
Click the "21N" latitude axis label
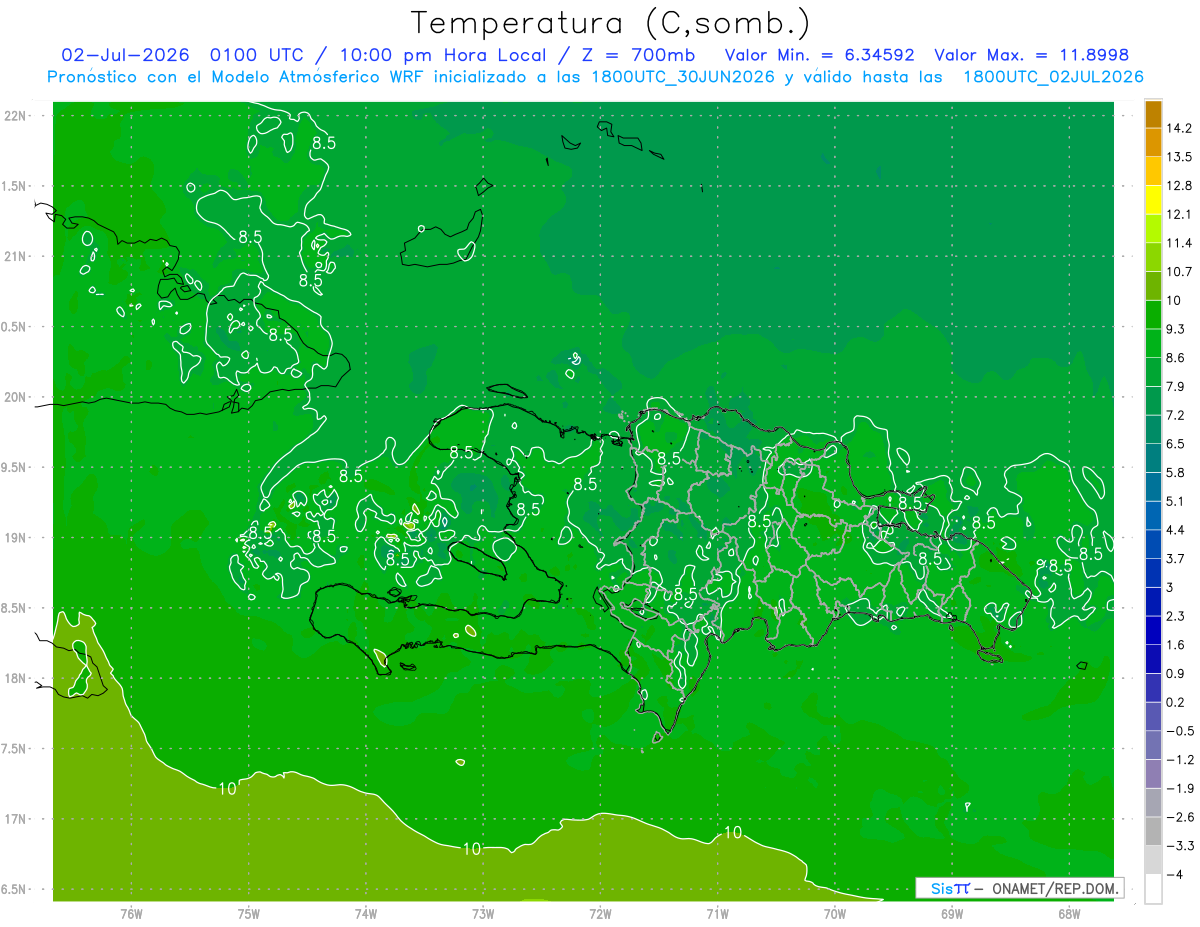point(16,256)
